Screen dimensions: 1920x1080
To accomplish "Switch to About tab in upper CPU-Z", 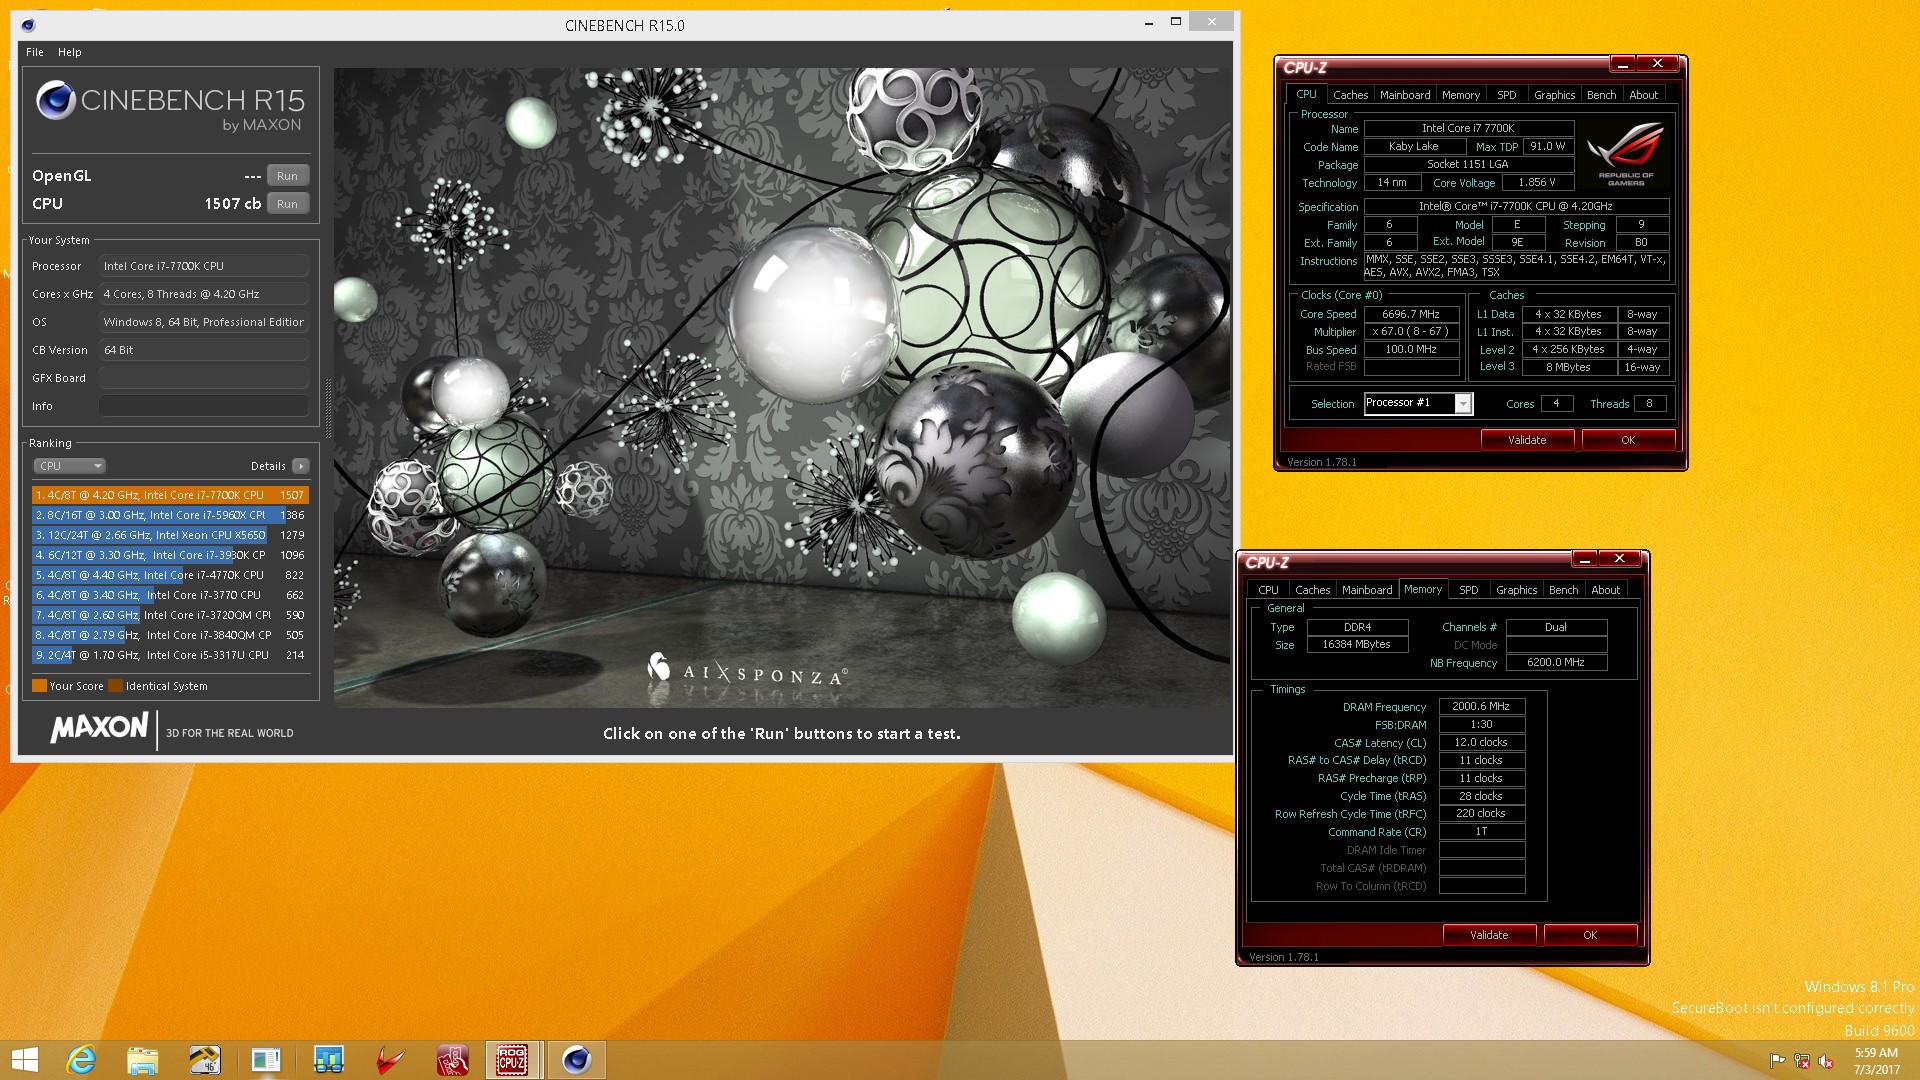I will coord(1643,95).
